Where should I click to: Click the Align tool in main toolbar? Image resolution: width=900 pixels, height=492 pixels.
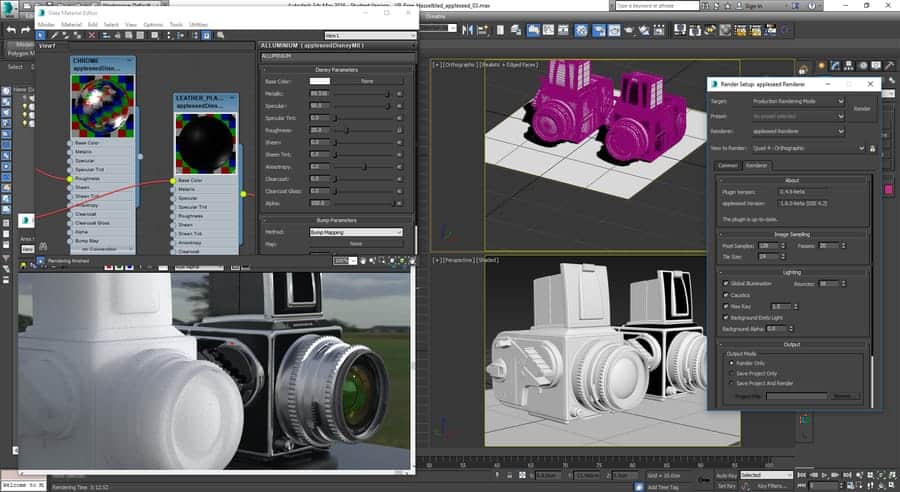click(x=482, y=29)
